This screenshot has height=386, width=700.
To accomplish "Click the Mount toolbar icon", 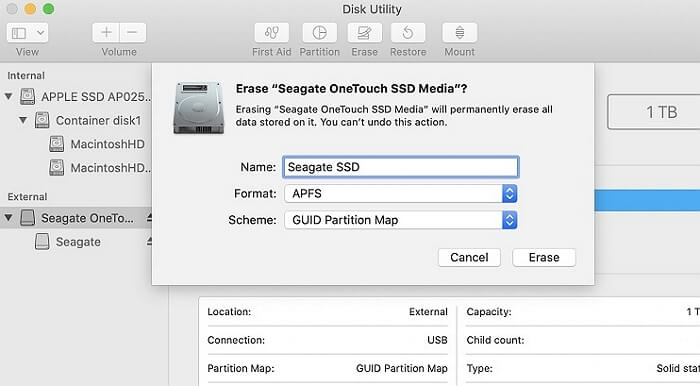I will pyautogui.click(x=460, y=33).
